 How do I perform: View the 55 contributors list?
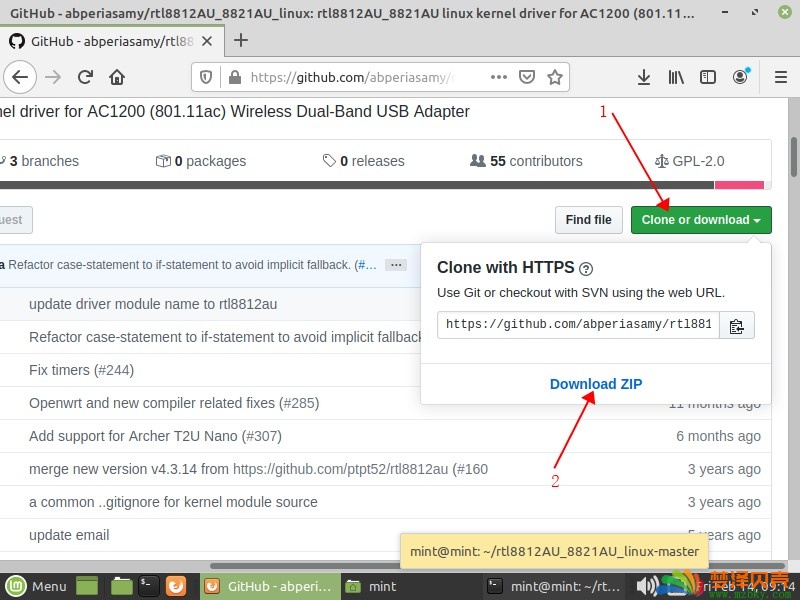(x=526, y=161)
